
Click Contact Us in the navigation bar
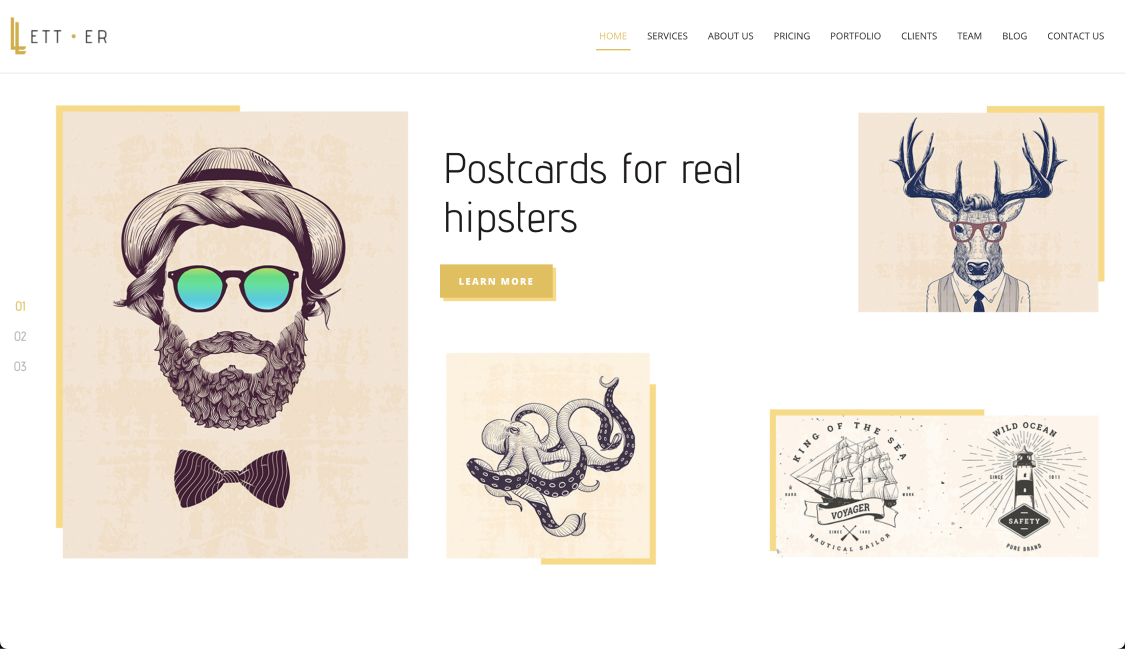(x=1075, y=36)
